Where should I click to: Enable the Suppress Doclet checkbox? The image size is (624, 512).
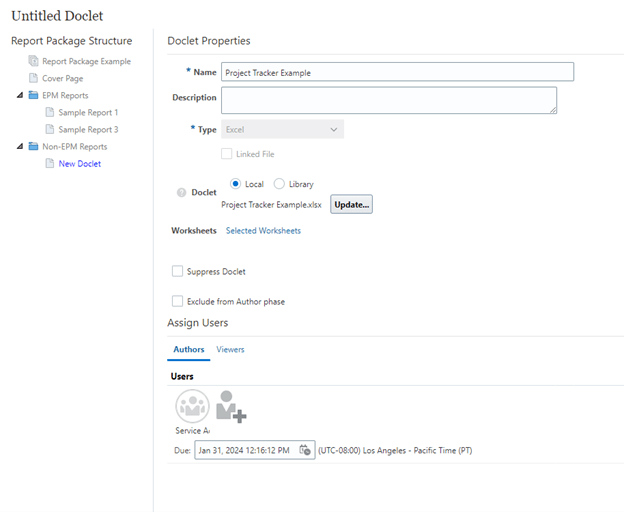click(178, 271)
